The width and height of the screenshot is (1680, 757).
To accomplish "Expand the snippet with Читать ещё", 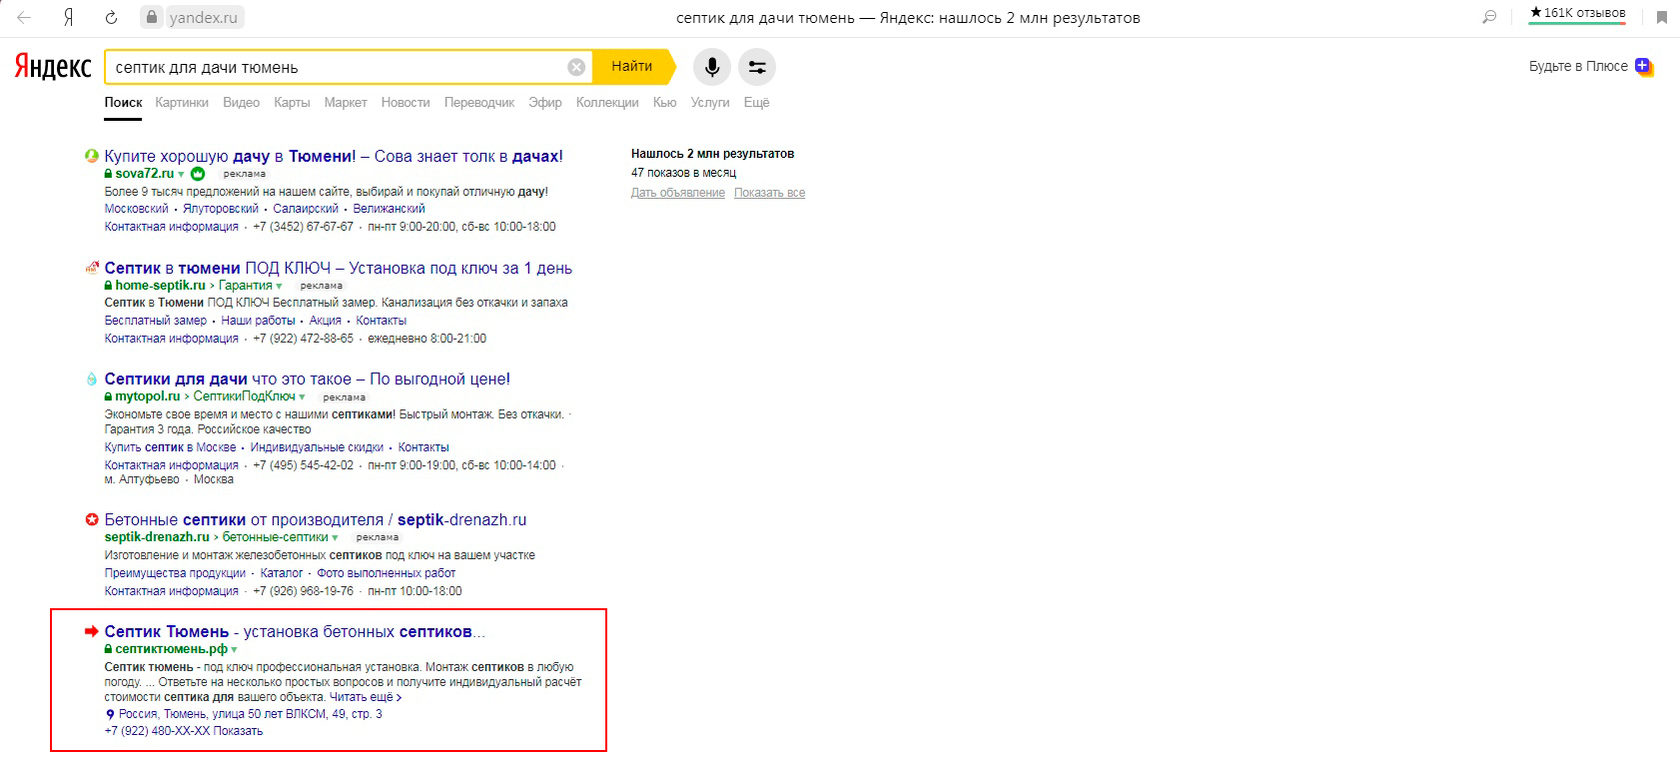I will click(x=366, y=697).
